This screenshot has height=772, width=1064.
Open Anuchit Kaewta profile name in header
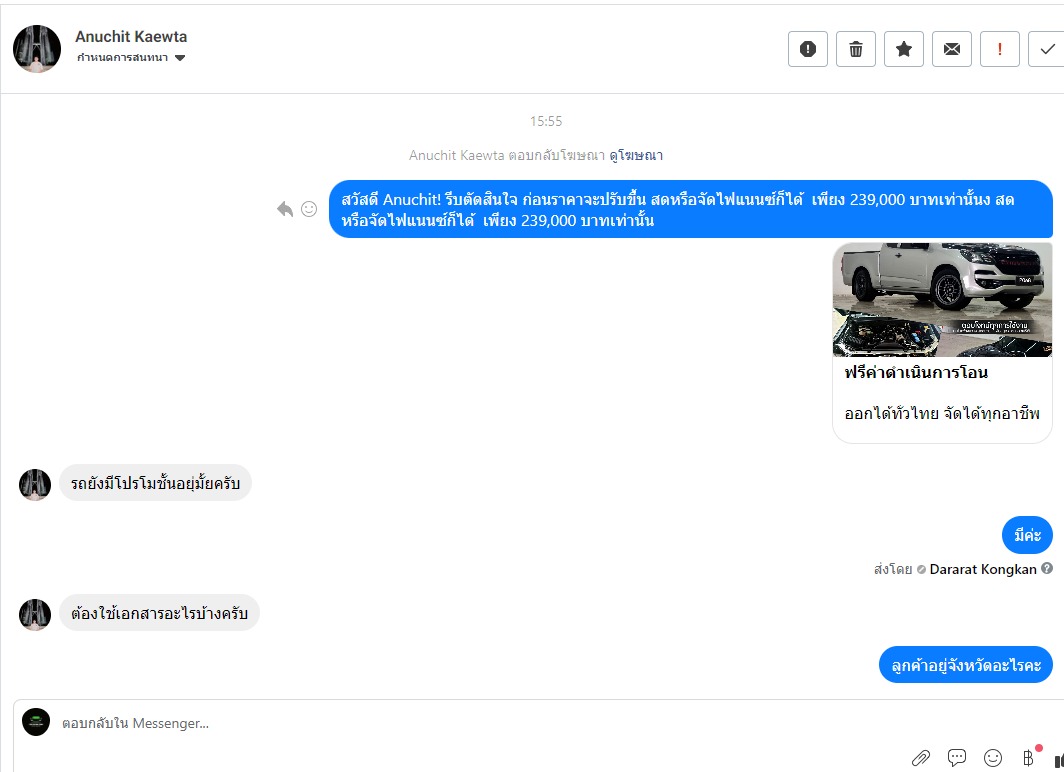tap(131, 37)
